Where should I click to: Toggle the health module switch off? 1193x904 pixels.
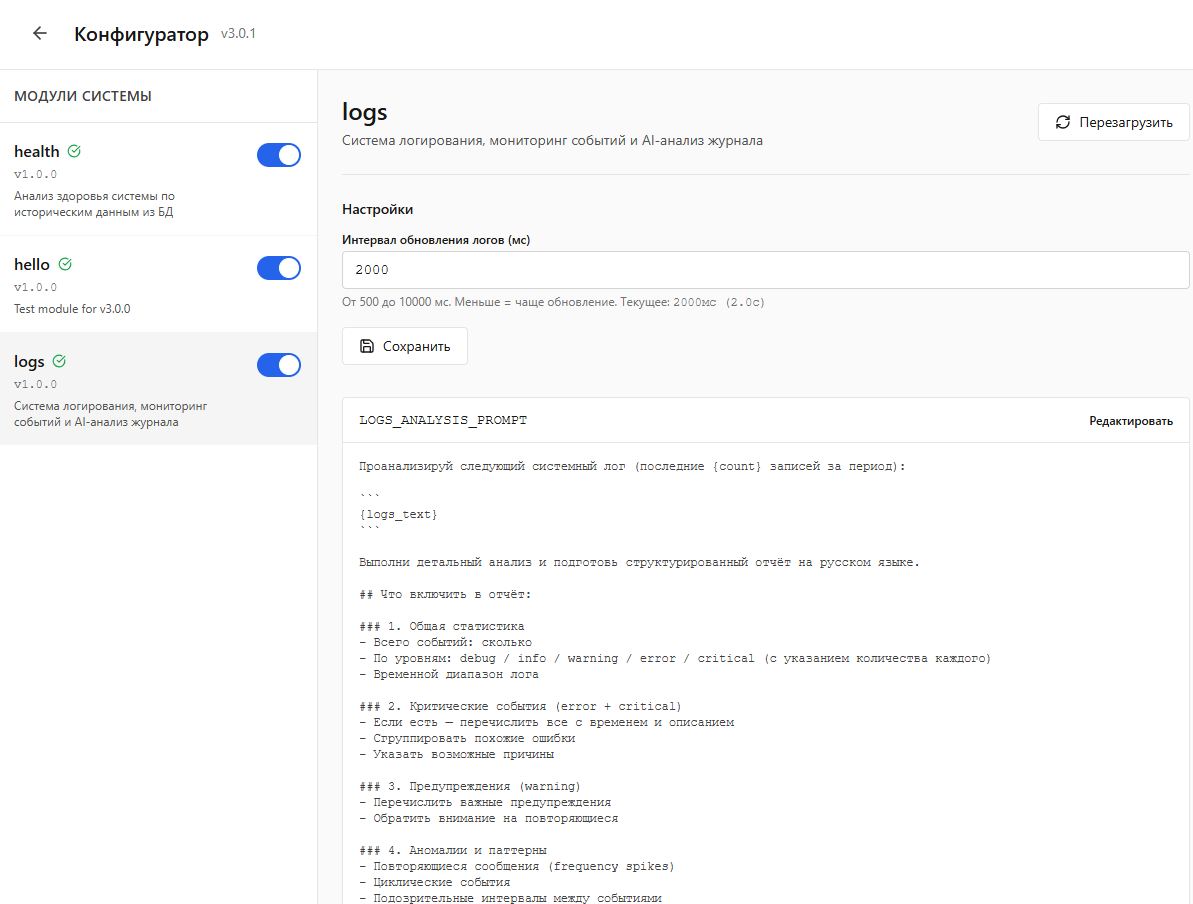278,155
